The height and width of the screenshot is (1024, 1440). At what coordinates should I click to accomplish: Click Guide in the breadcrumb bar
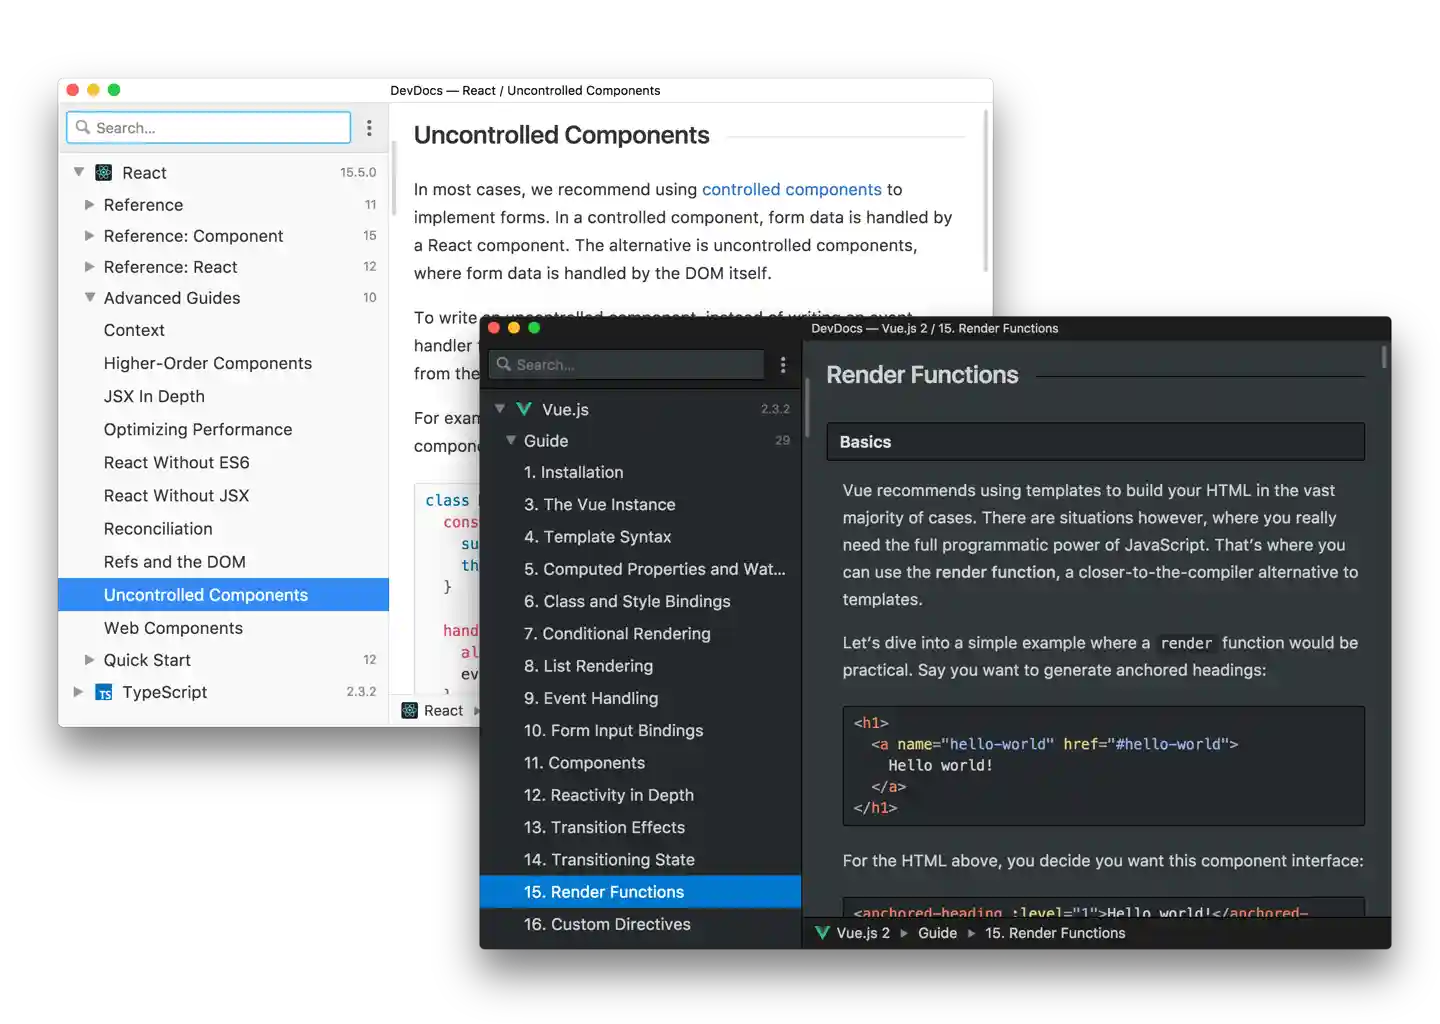click(x=937, y=933)
